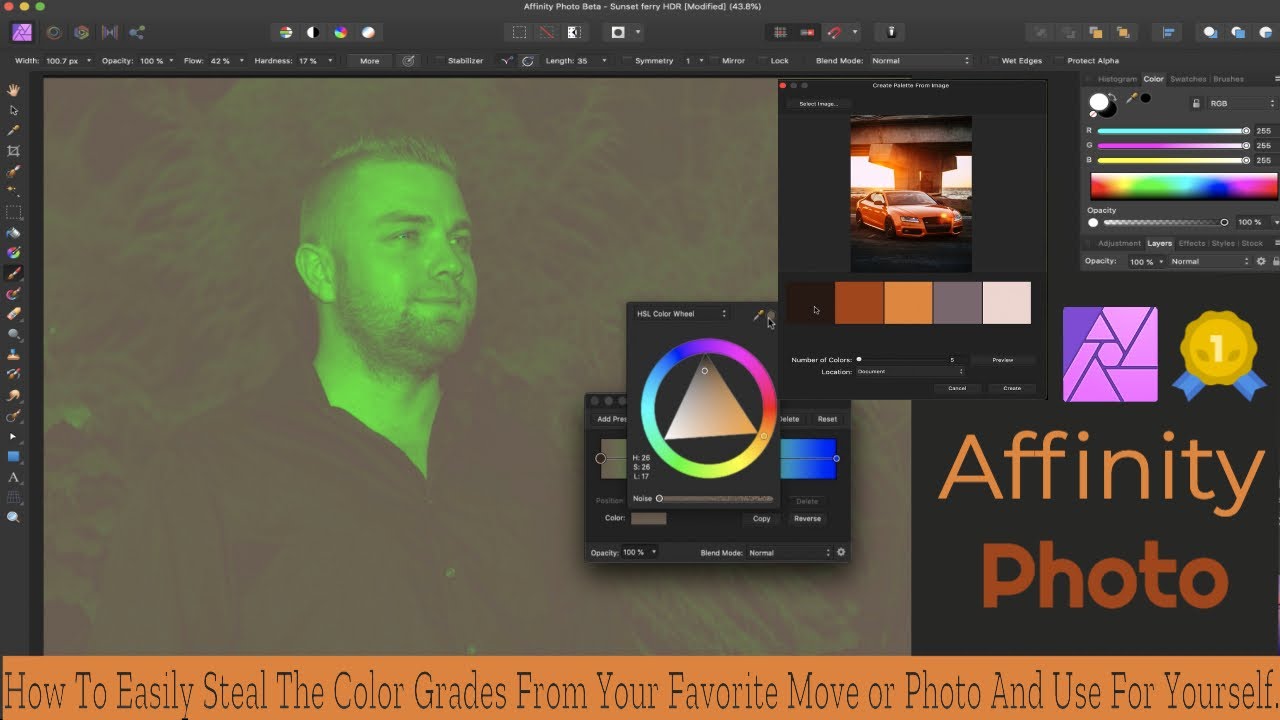
Task: Open gear settings in the gradient dialog
Action: point(841,552)
